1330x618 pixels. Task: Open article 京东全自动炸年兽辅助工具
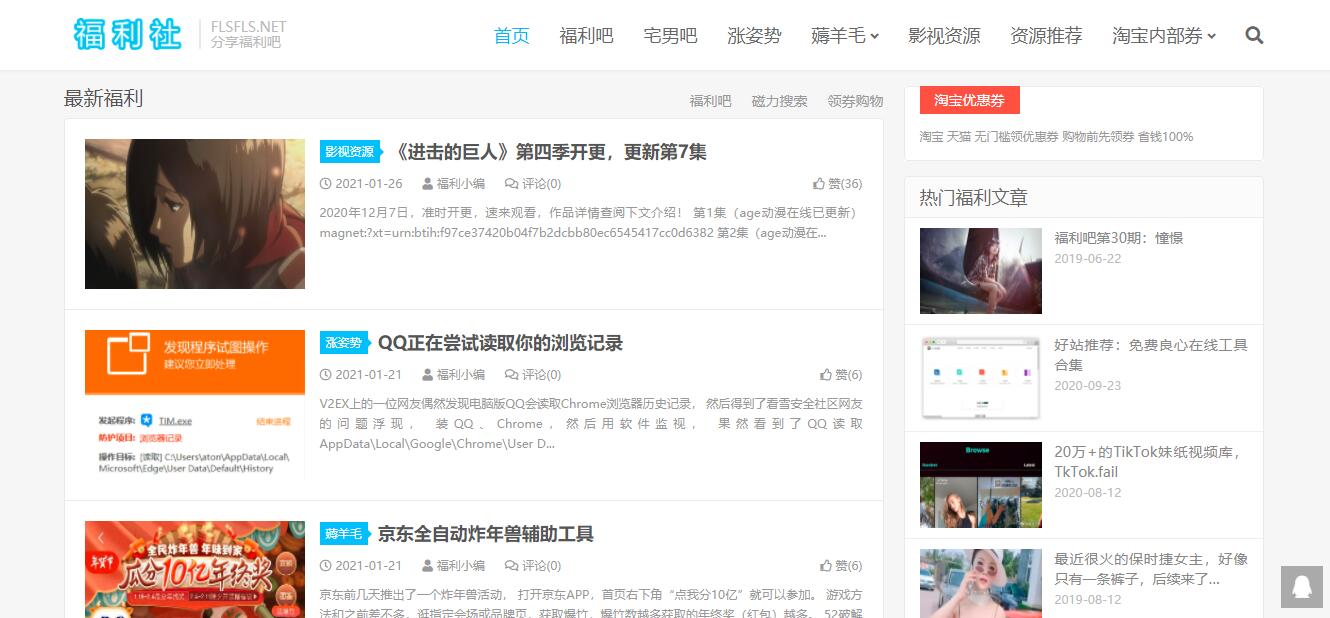click(x=486, y=534)
